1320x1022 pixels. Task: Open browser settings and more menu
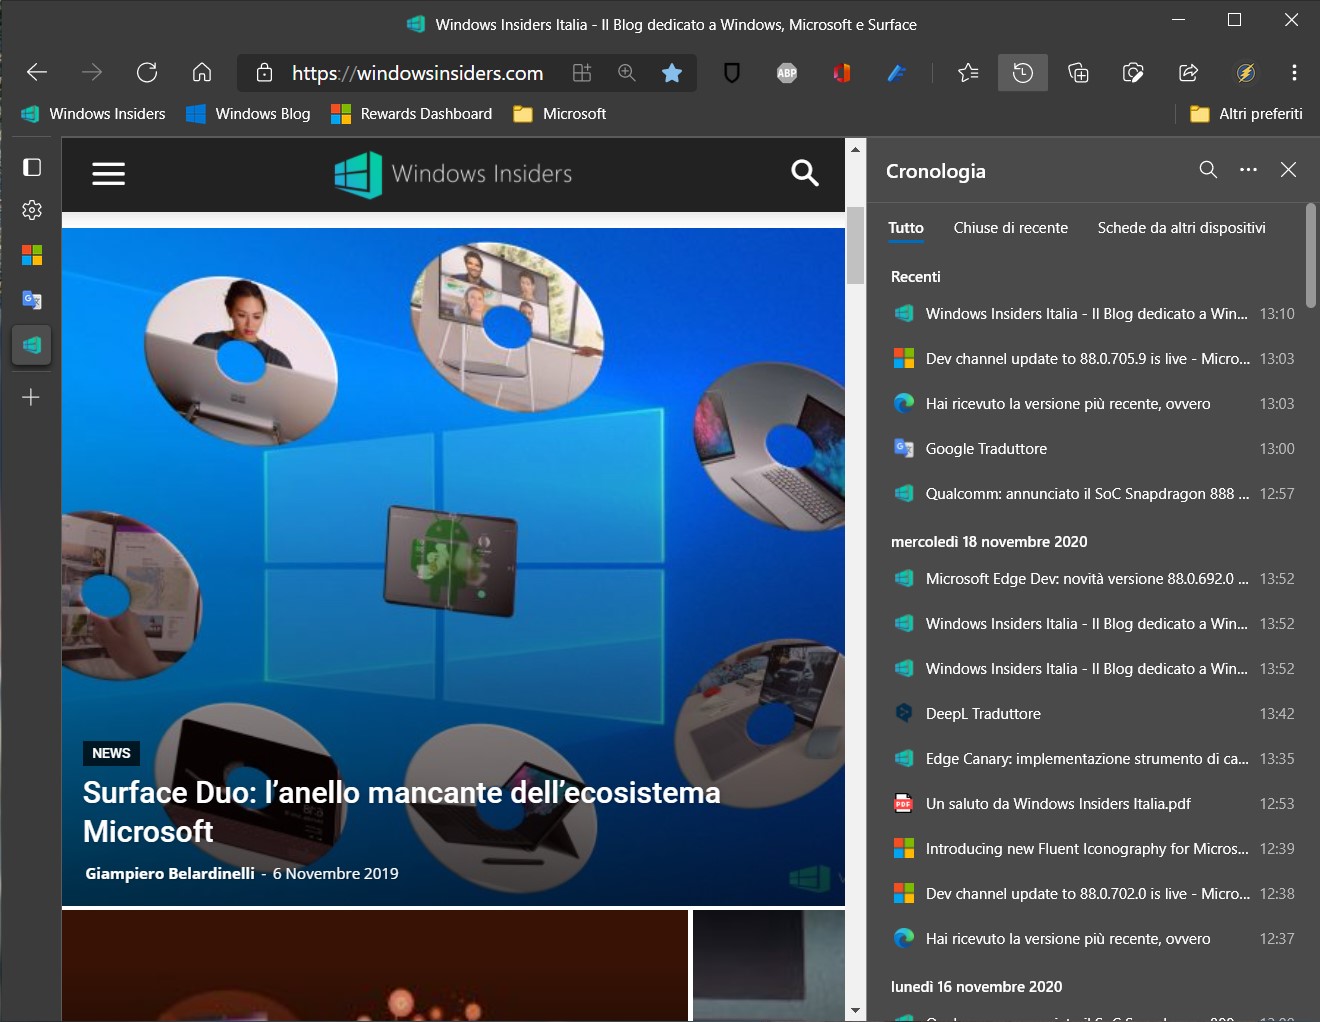(x=1294, y=72)
